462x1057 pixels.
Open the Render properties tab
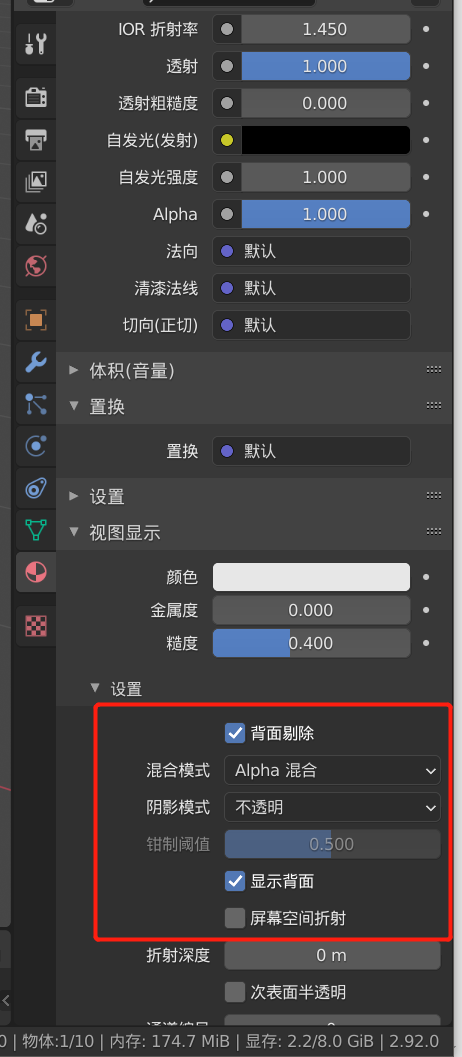[x=35, y=96]
